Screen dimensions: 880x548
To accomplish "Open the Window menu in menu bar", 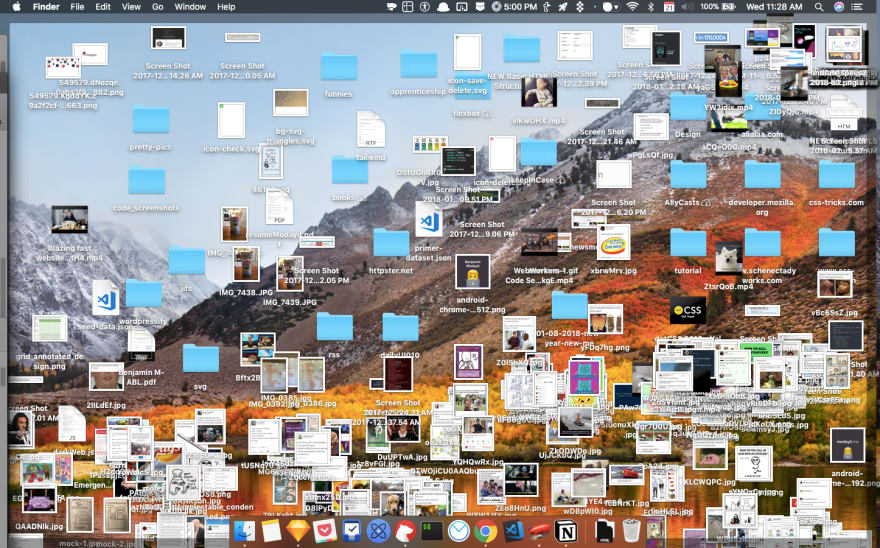I will pos(190,7).
